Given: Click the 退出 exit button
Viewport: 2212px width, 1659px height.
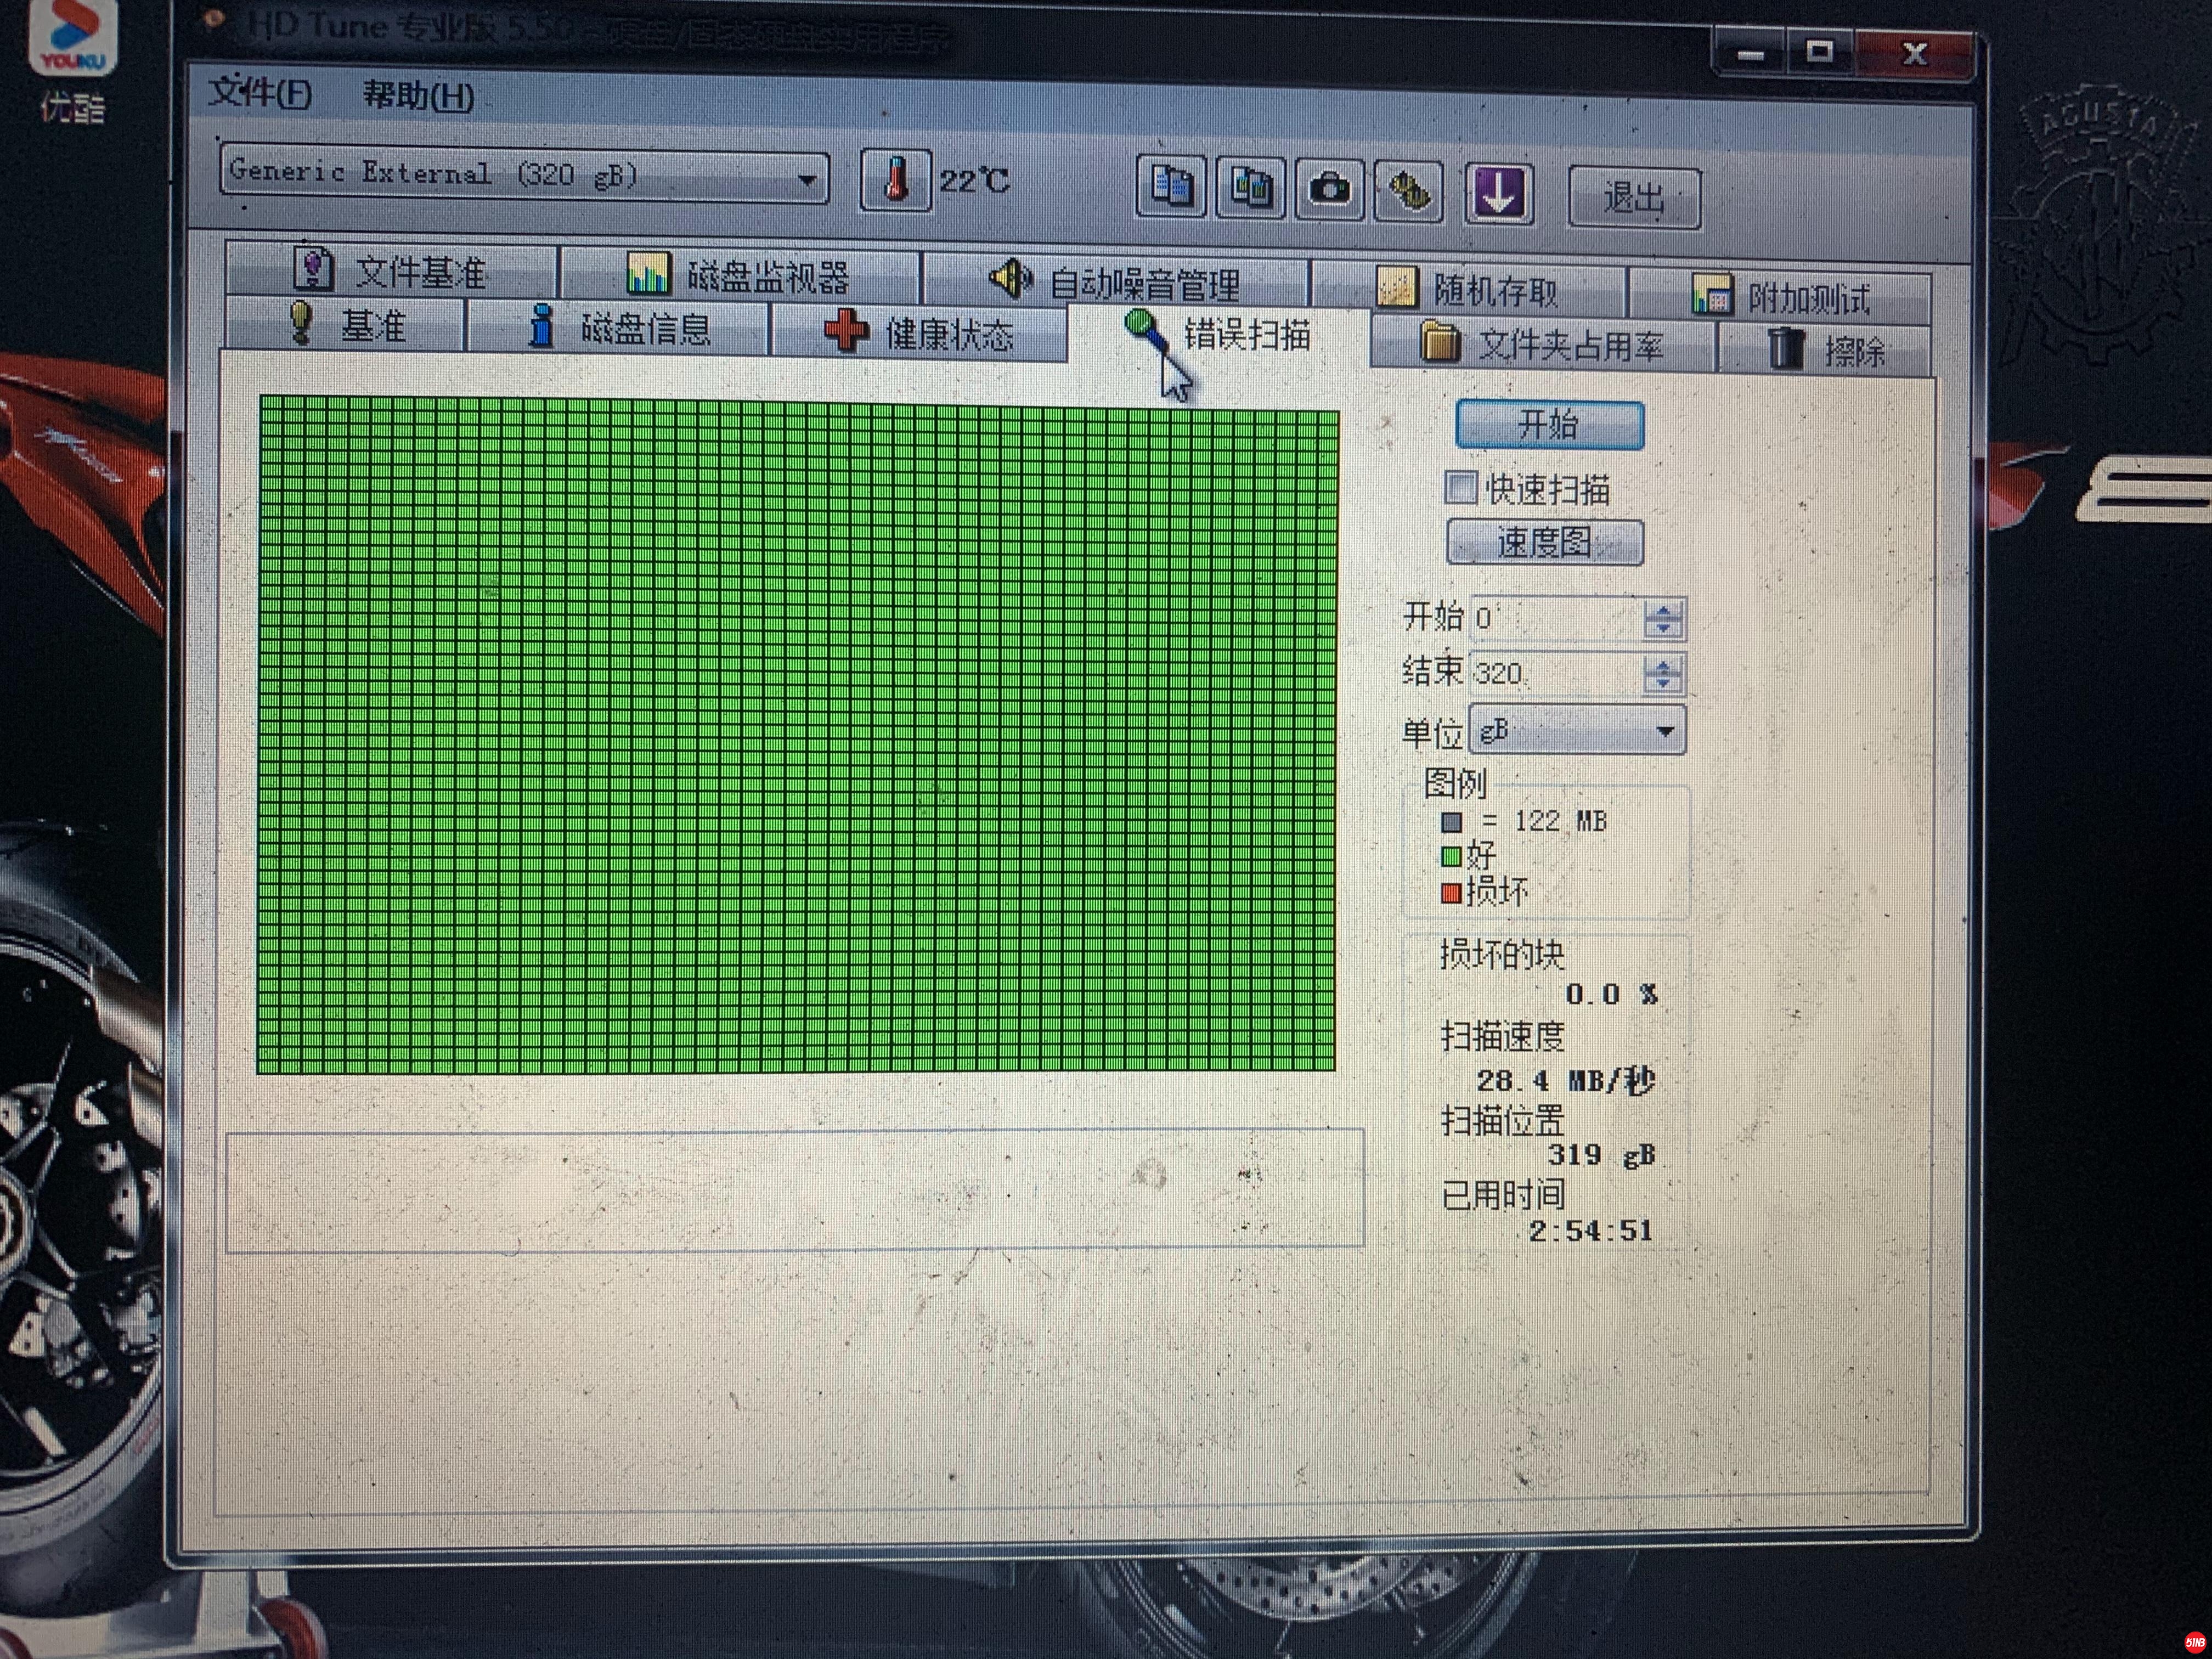Looking at the screenshot, I should [1633, 198].
